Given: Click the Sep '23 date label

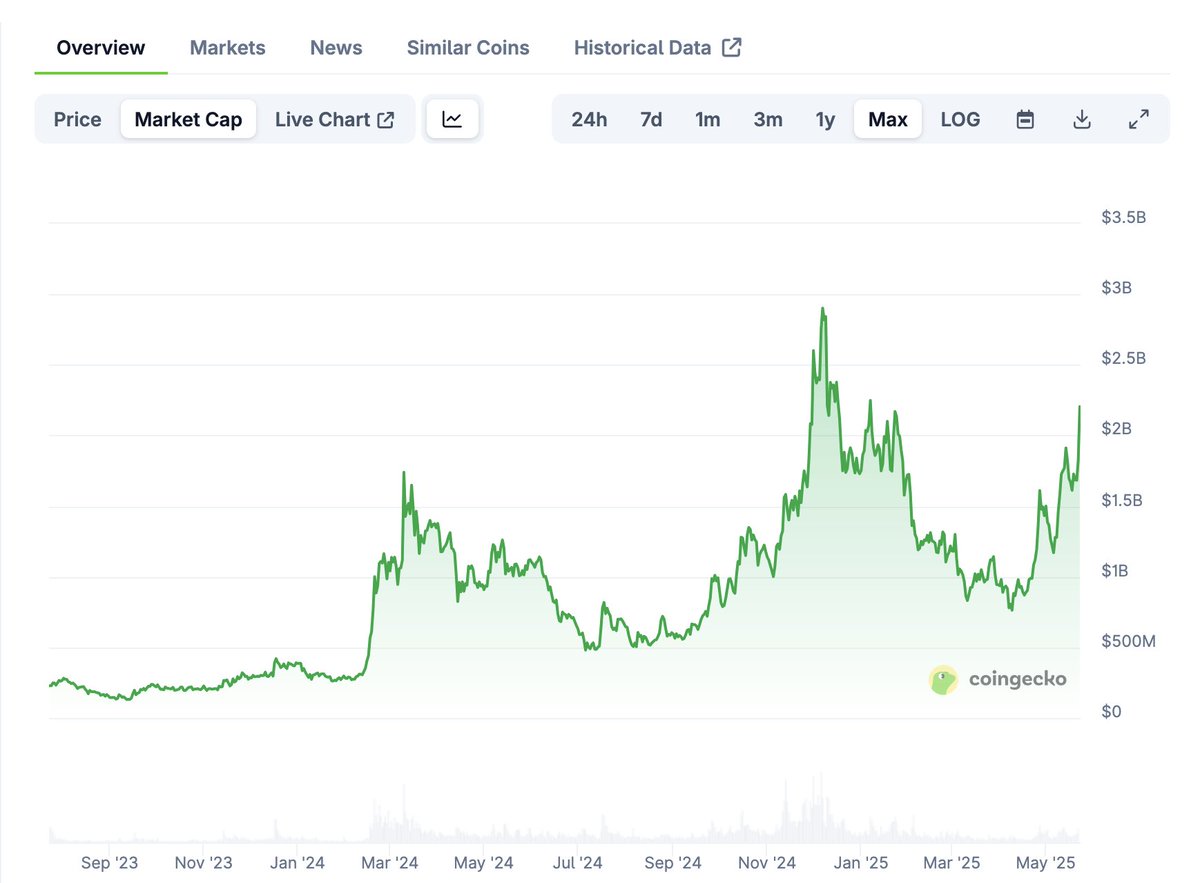Looking at the screenshot, I should [x=110, y=862].
